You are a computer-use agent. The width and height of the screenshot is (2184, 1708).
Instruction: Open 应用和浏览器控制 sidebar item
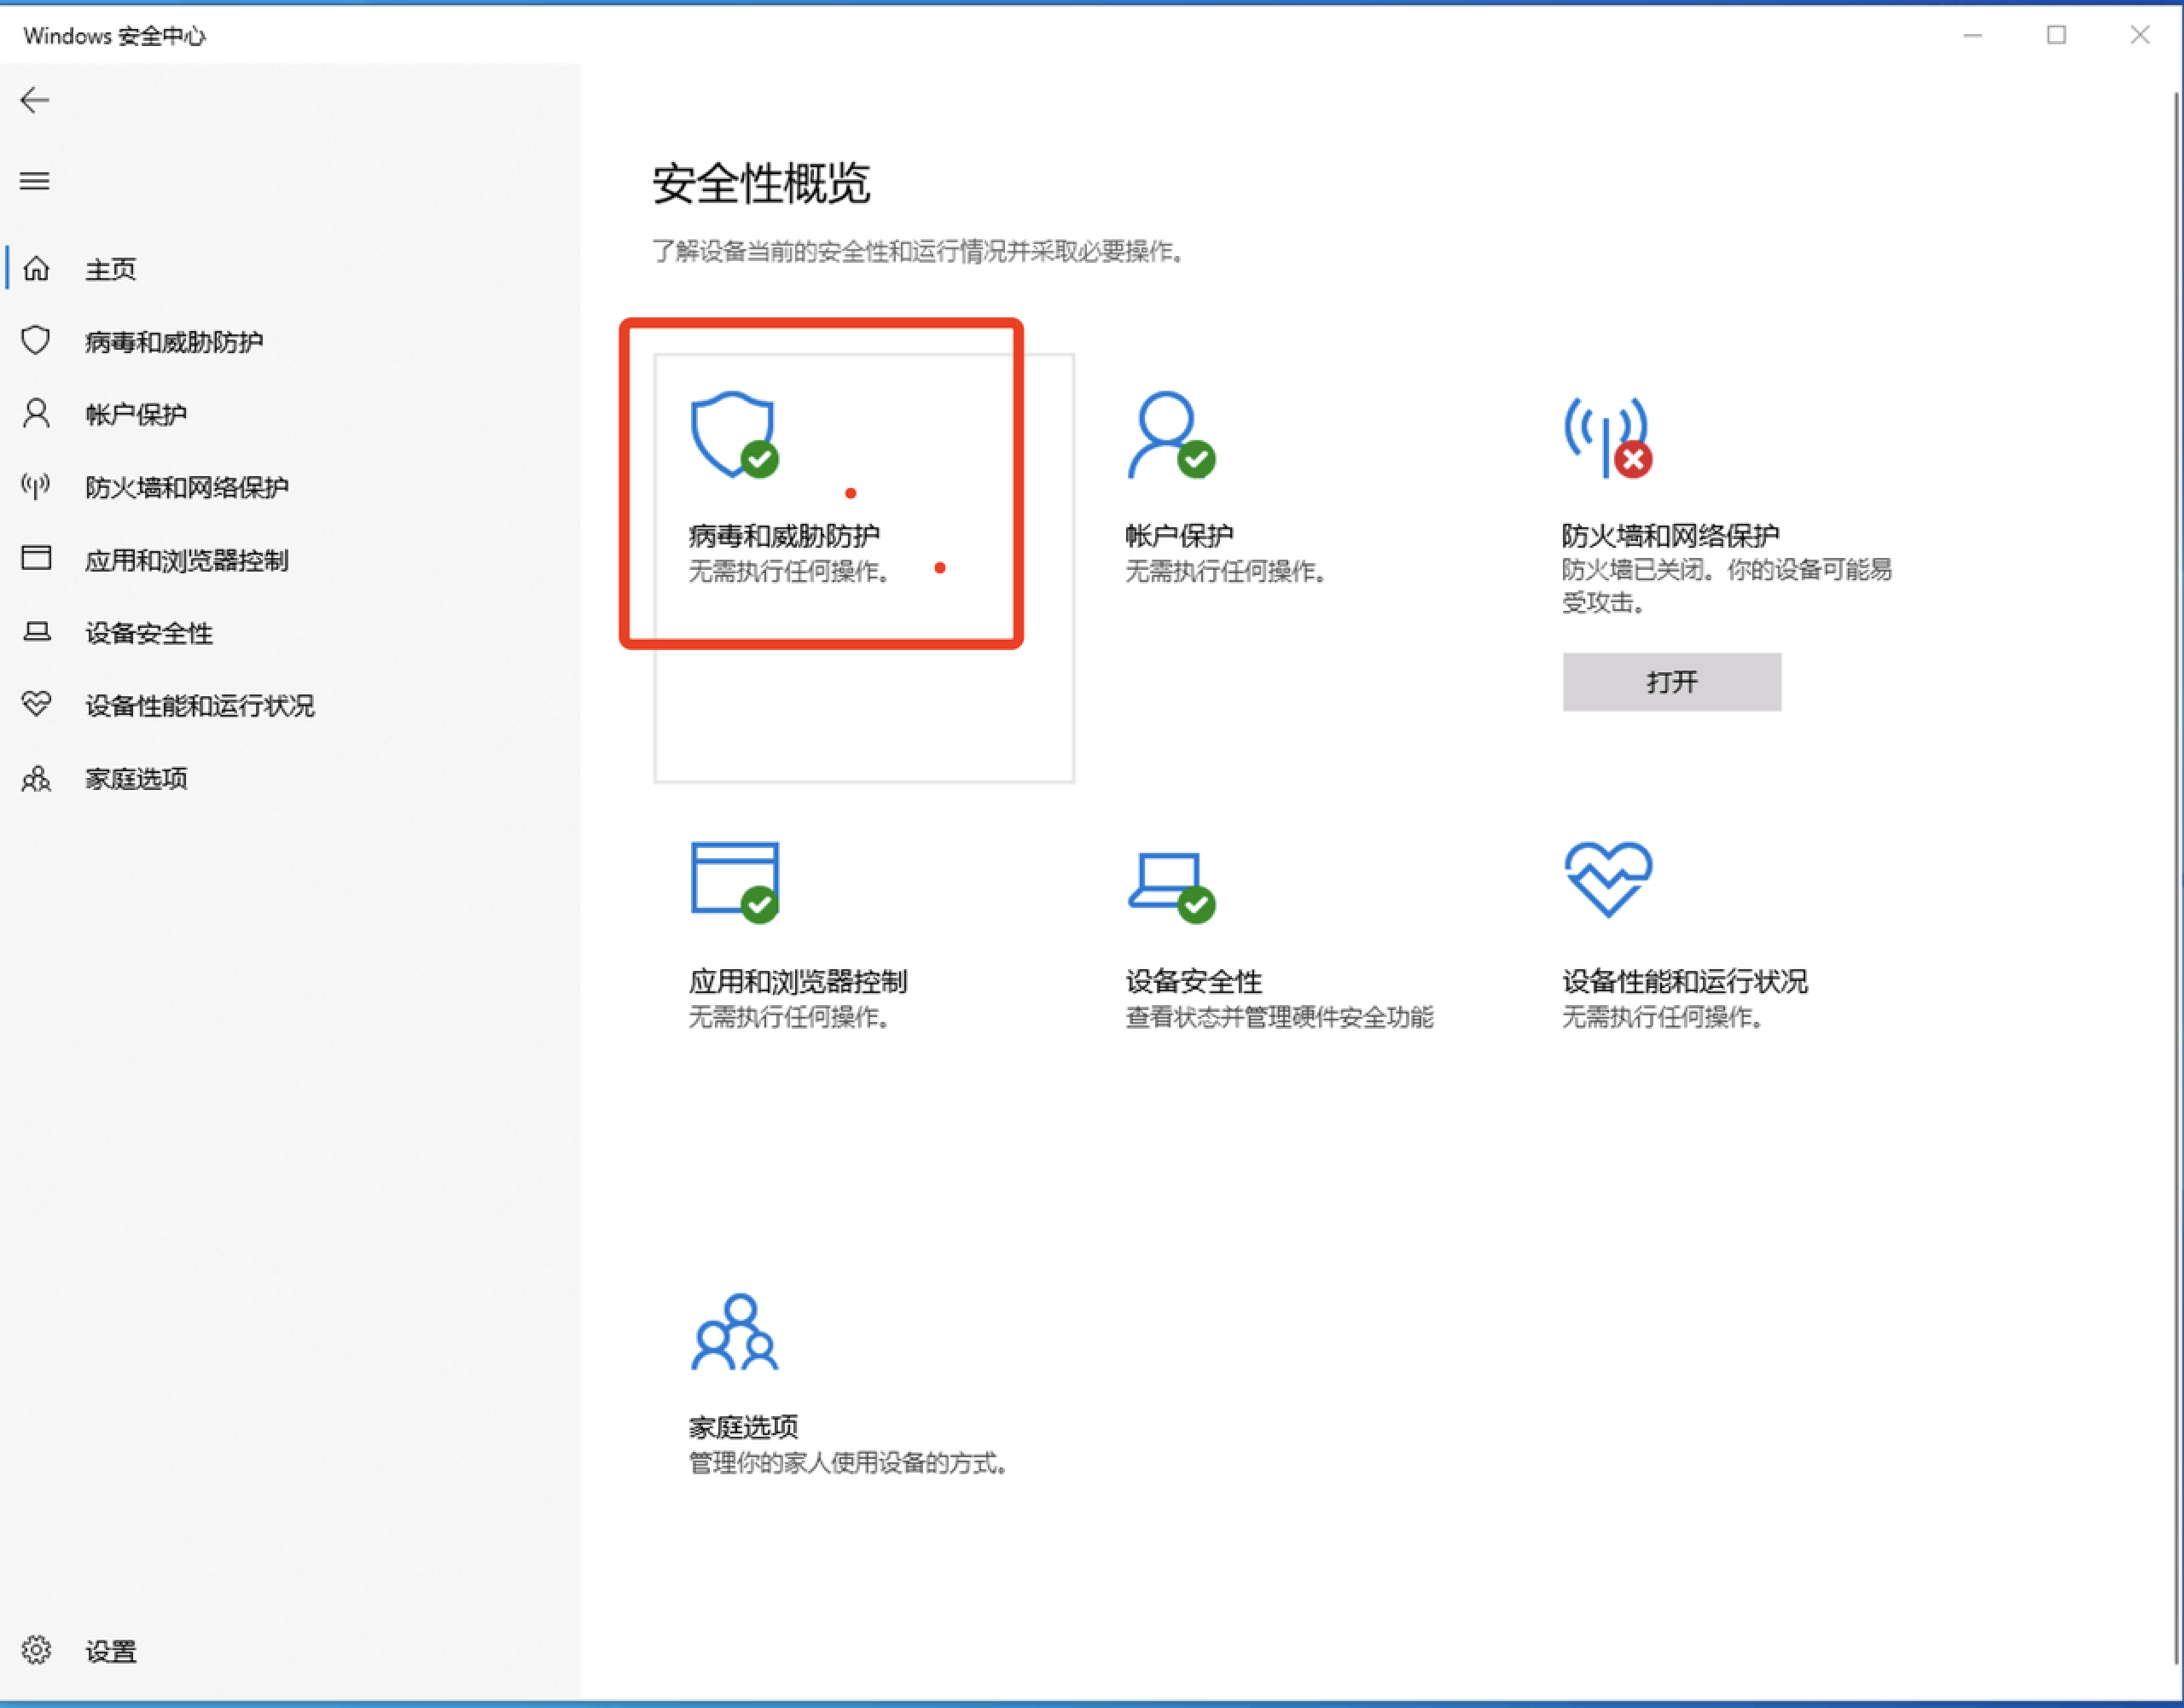click(290, 560)
